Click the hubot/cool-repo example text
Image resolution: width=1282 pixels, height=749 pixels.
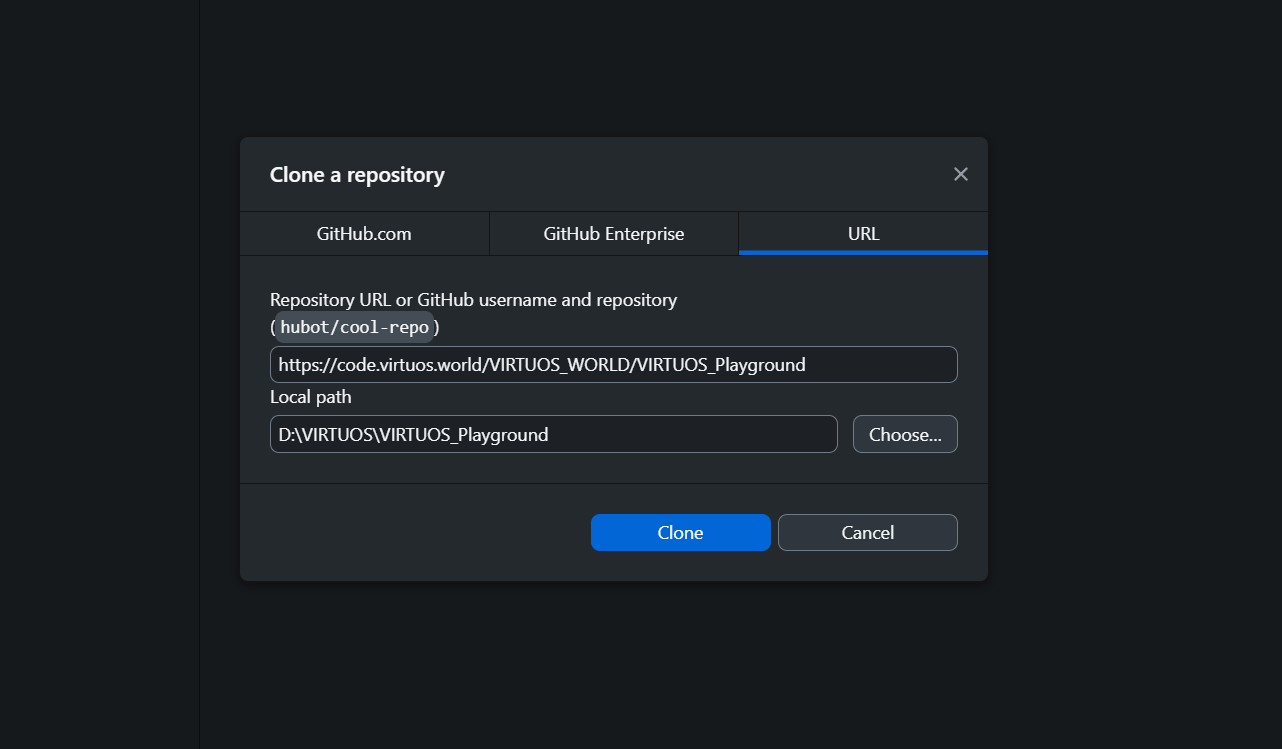click(354, 328)
